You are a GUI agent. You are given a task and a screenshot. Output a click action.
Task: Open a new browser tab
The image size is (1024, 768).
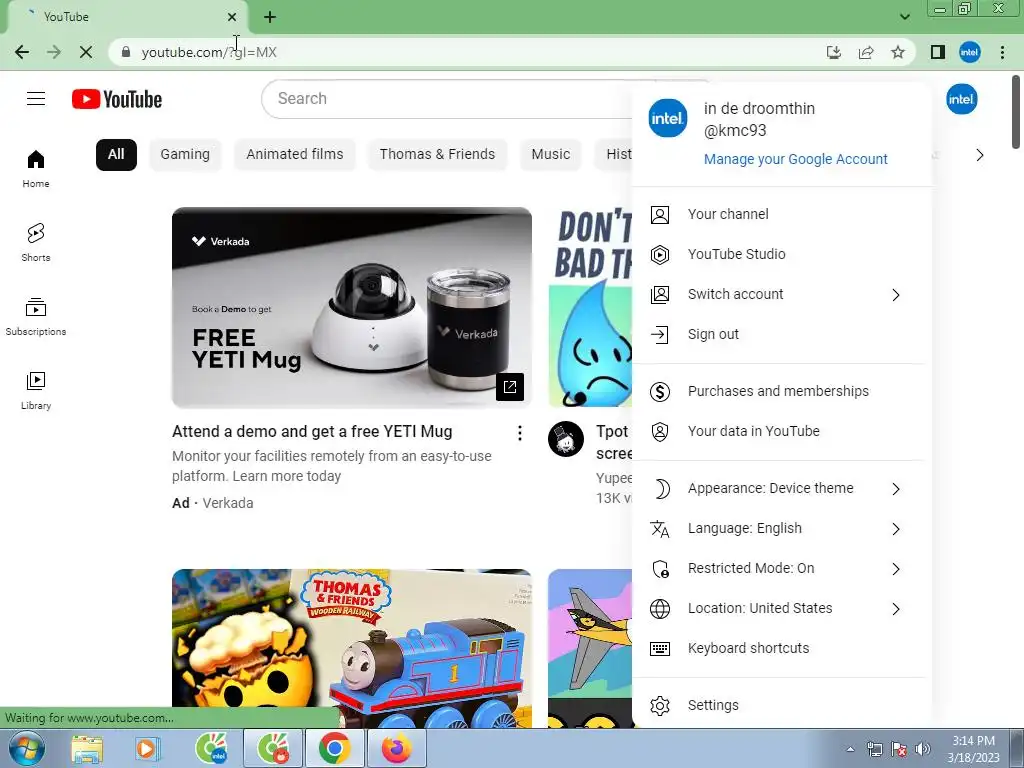coord(270,17)
